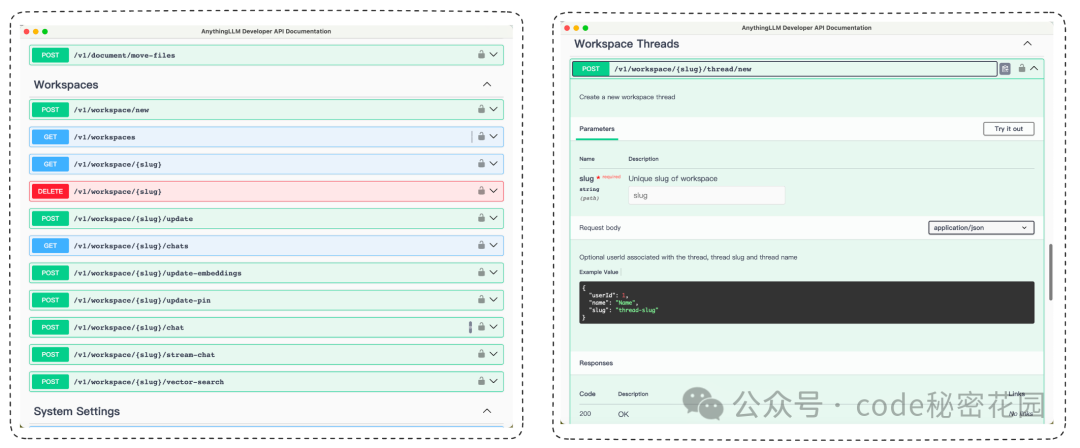Click the lock icon on /v1/workspaces row

click(482, 136)
